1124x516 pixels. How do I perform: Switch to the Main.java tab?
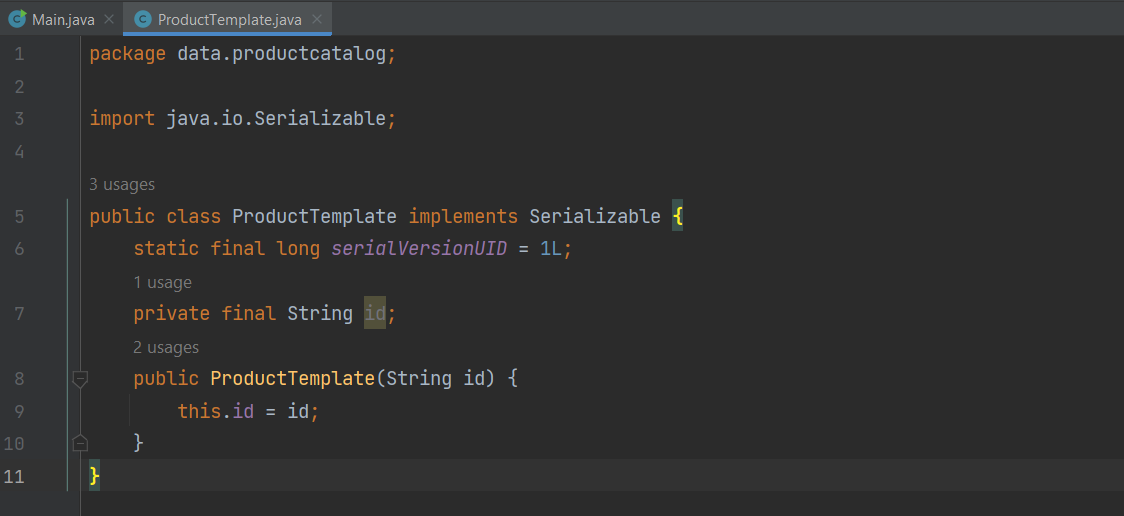click(x=62, y=19)
